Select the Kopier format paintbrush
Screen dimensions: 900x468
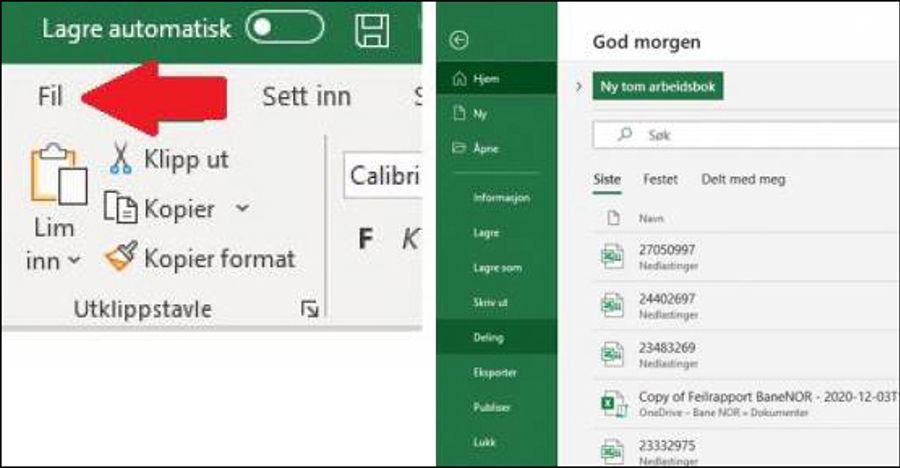pyautogui.click(x=121, y=259)
